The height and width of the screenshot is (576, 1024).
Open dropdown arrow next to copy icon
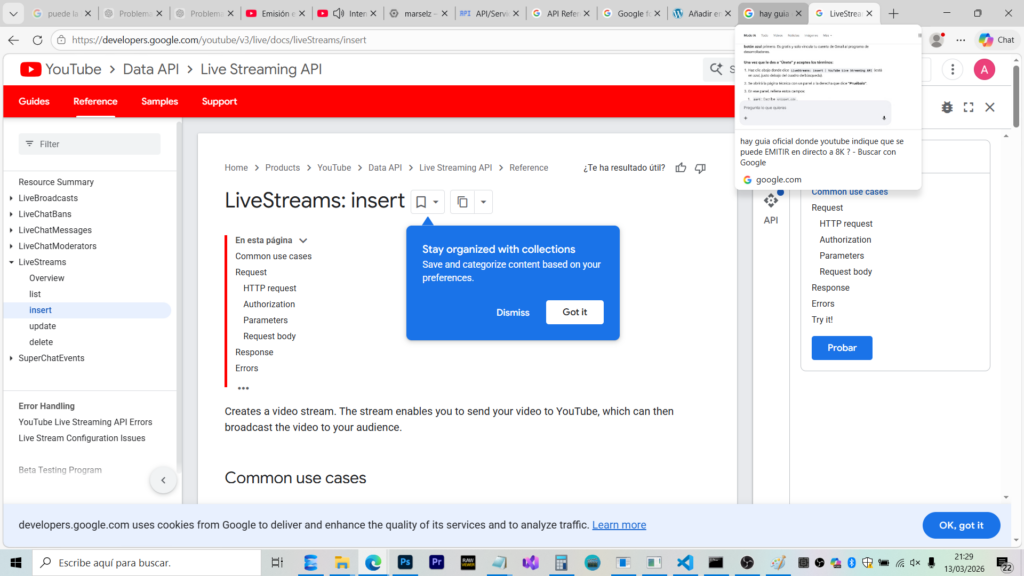[483, 202]
